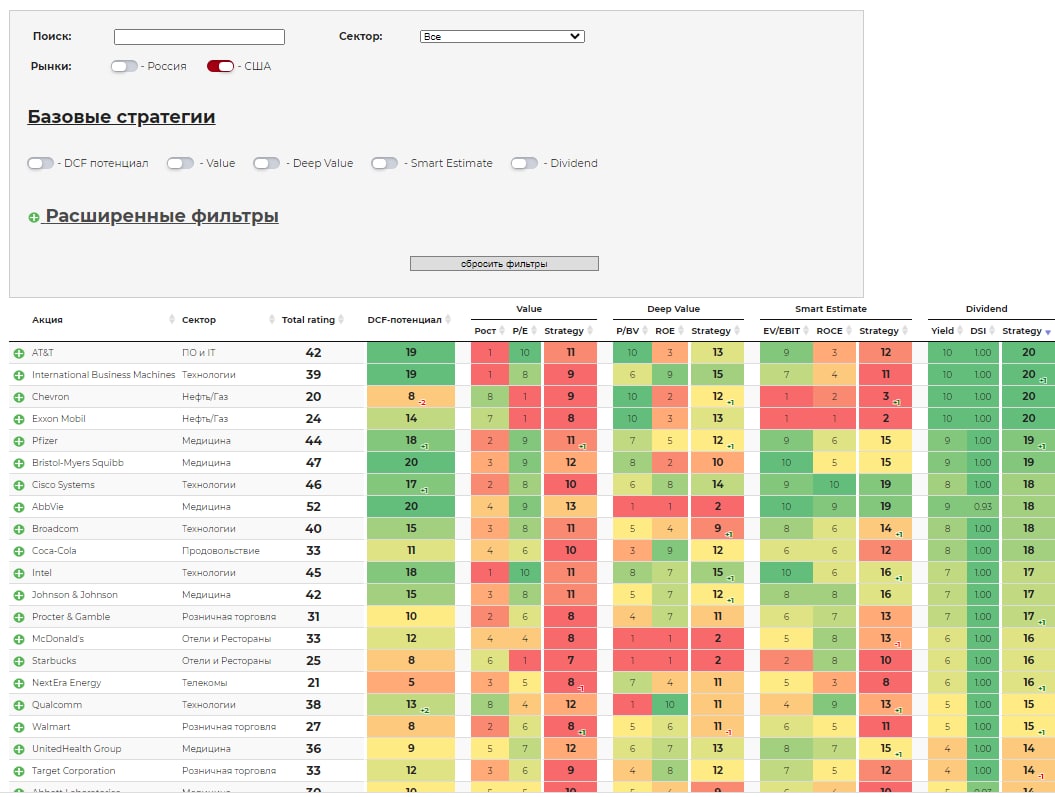
Task: Toggle the DCF потенциал strategy
Action: (40, 163)
